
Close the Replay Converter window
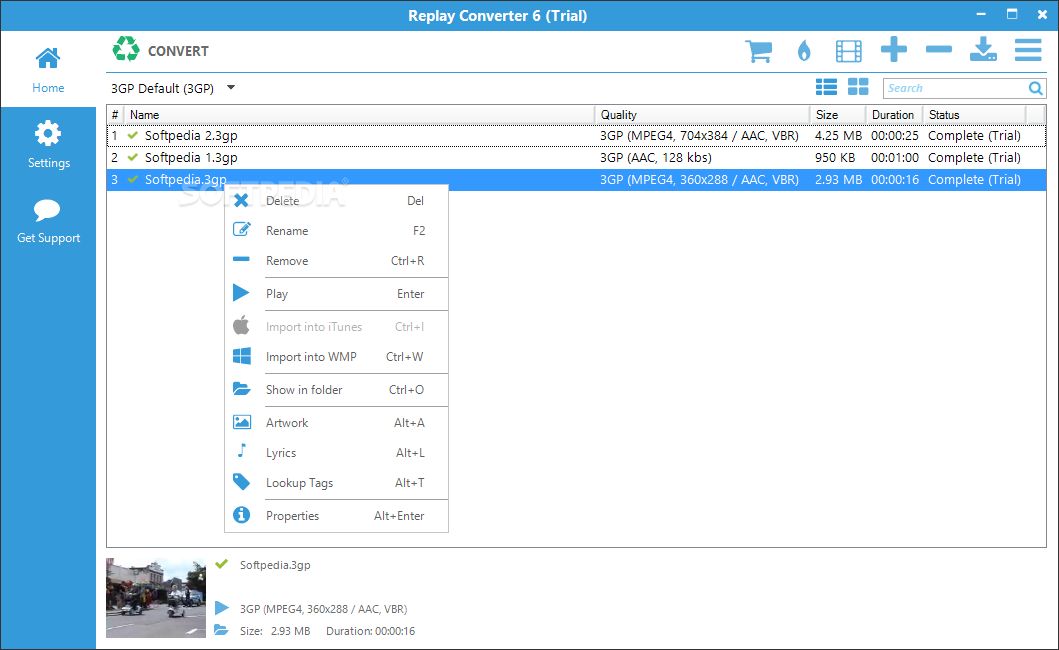pyautogui.click(x=1042, y=14)
